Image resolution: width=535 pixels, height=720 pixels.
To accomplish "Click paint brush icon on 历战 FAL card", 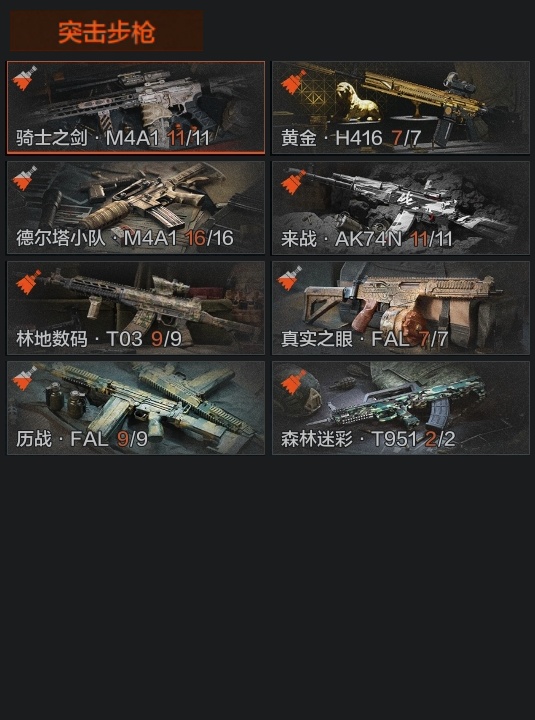I will click(x=24, y=378).
